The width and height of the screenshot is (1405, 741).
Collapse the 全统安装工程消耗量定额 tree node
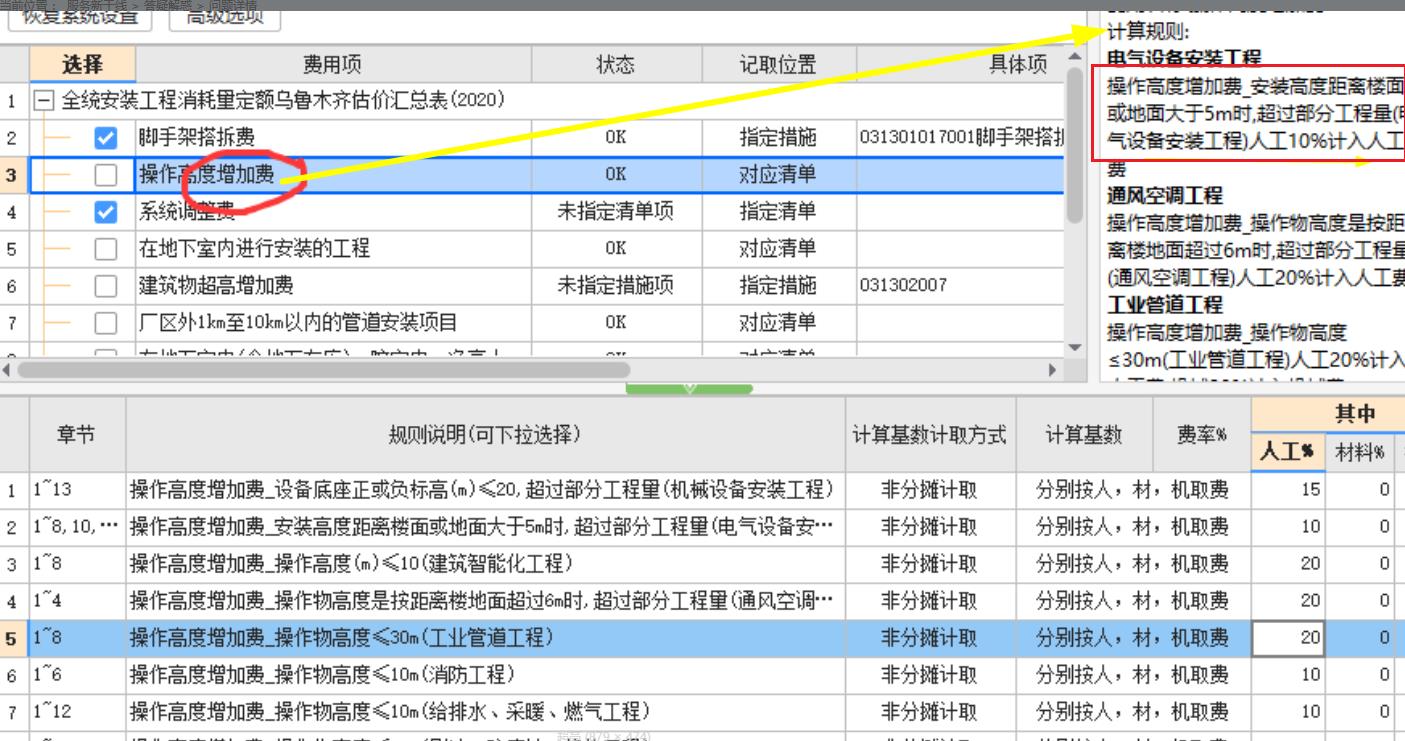coord(42,101)
